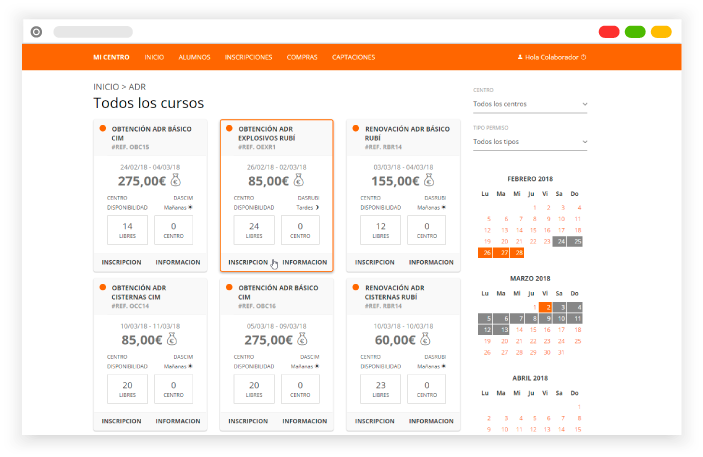The height and width of the screenshot is (457, 703).
Task: Open the CAPTACIONES section
Action: pyautogui.click(x=353, y=57)
